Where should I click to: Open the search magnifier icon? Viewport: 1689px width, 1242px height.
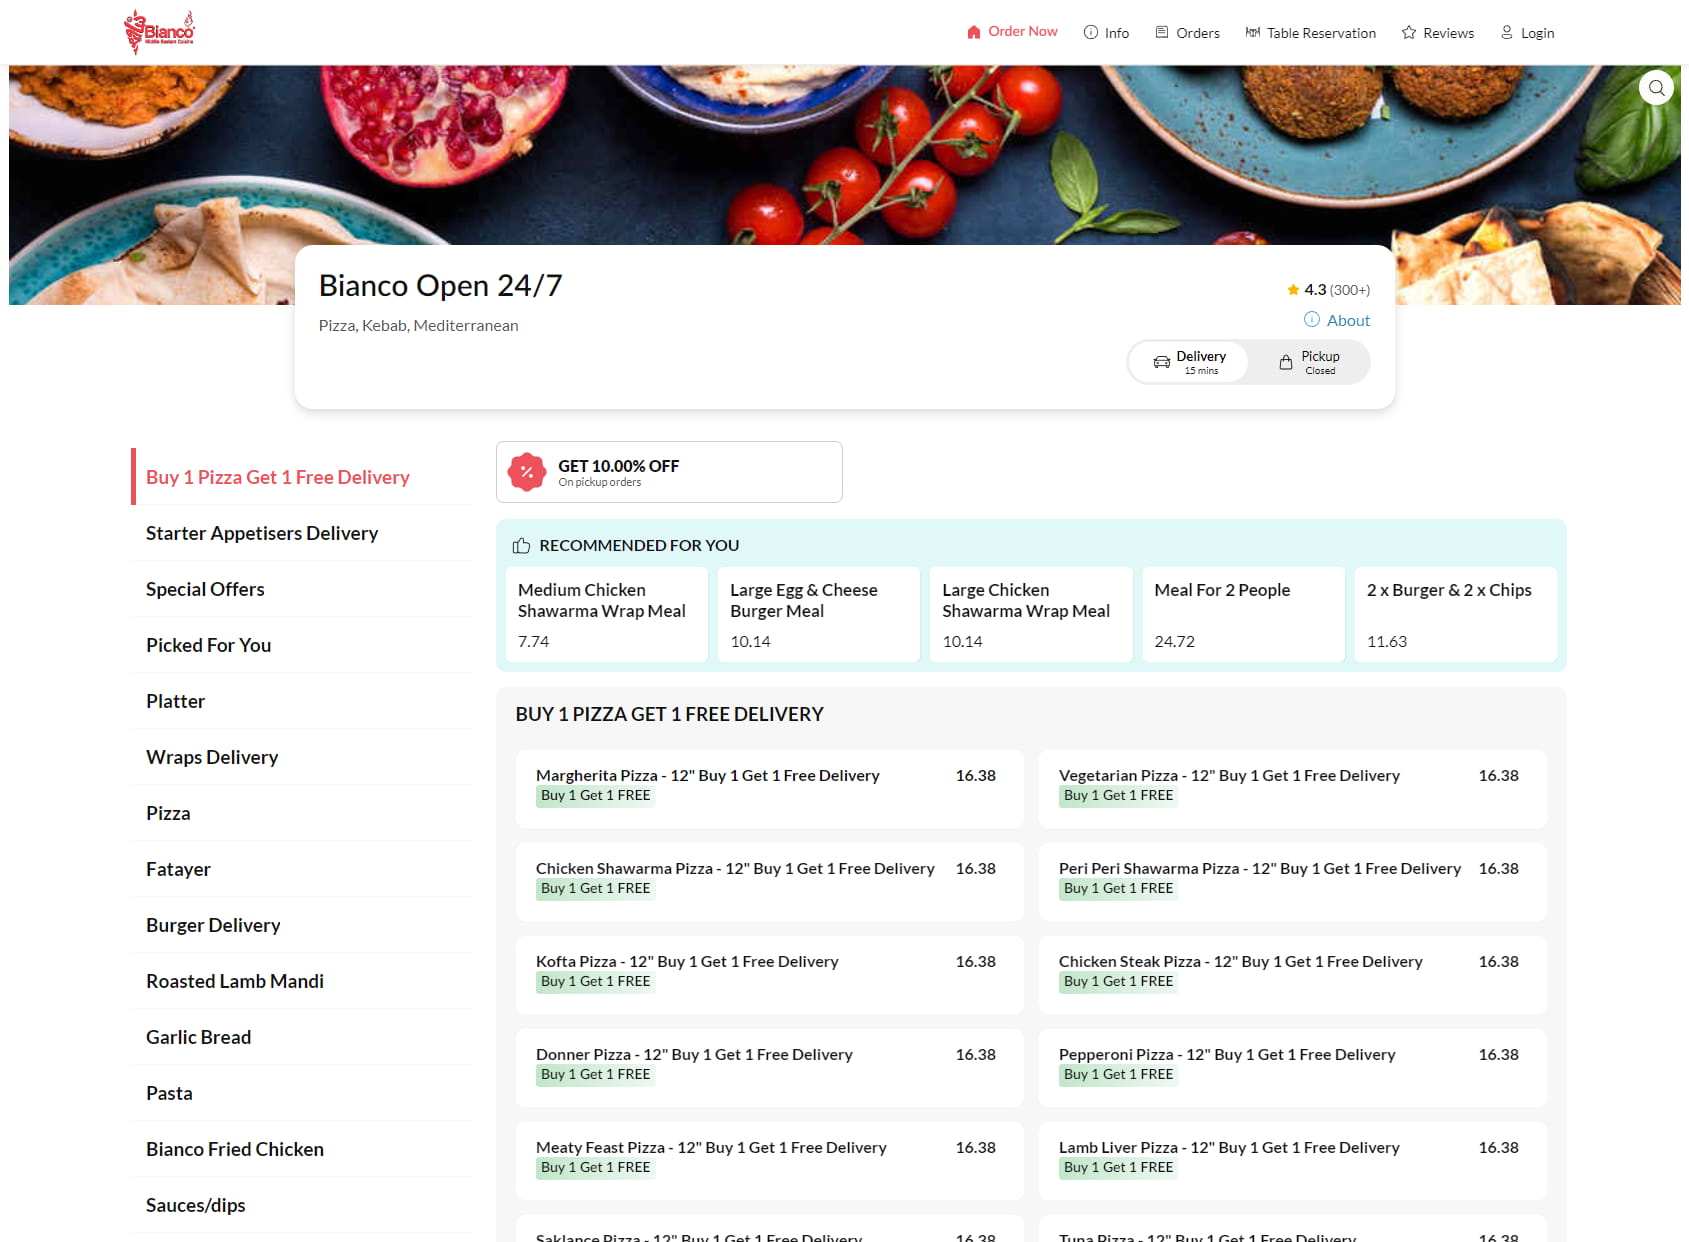coord(1656,88)
